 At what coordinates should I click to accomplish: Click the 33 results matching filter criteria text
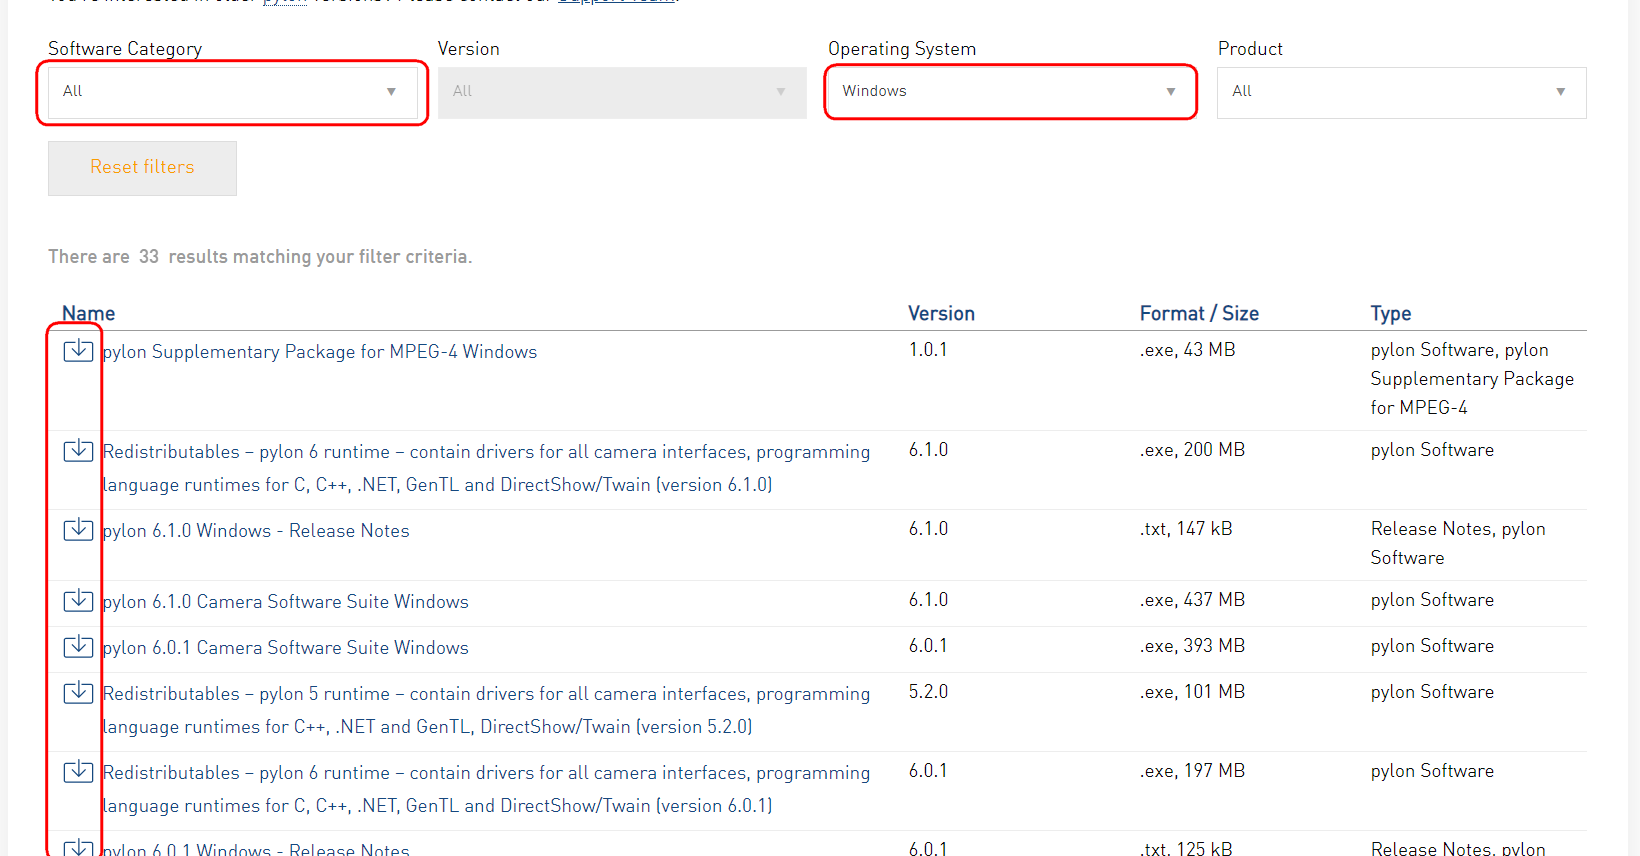pos(260,257)
